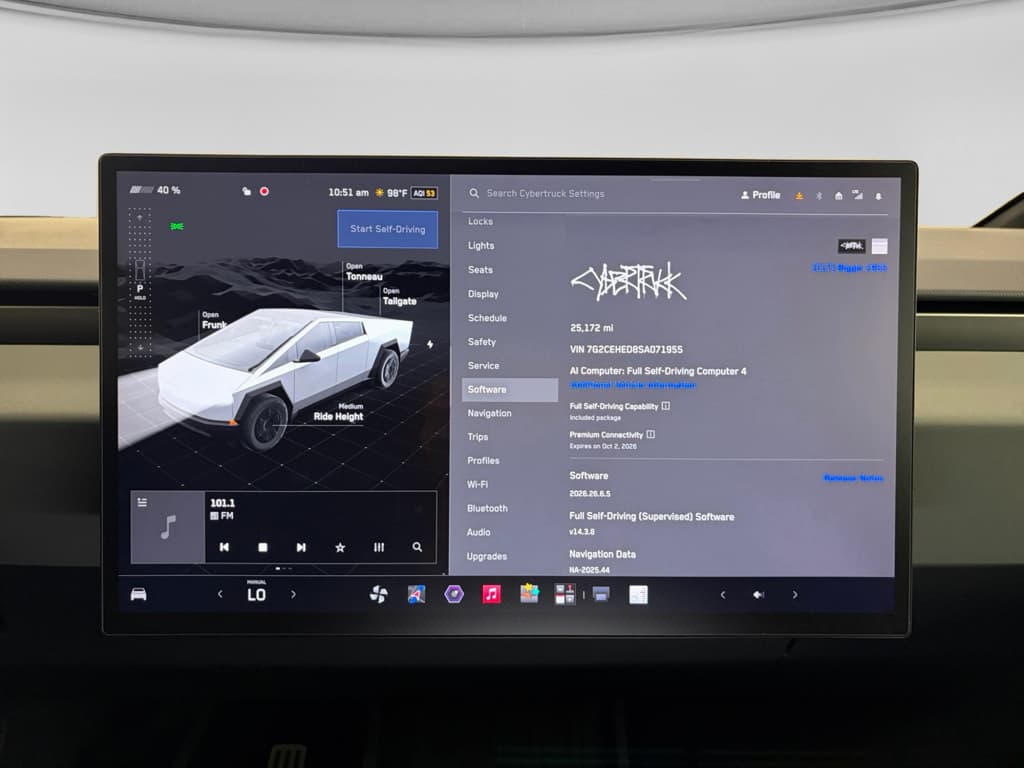Tap the HomeLink house icon
Image resolution: width=1024 pixels, height=768 pixels.
click(x=839, y=195)
